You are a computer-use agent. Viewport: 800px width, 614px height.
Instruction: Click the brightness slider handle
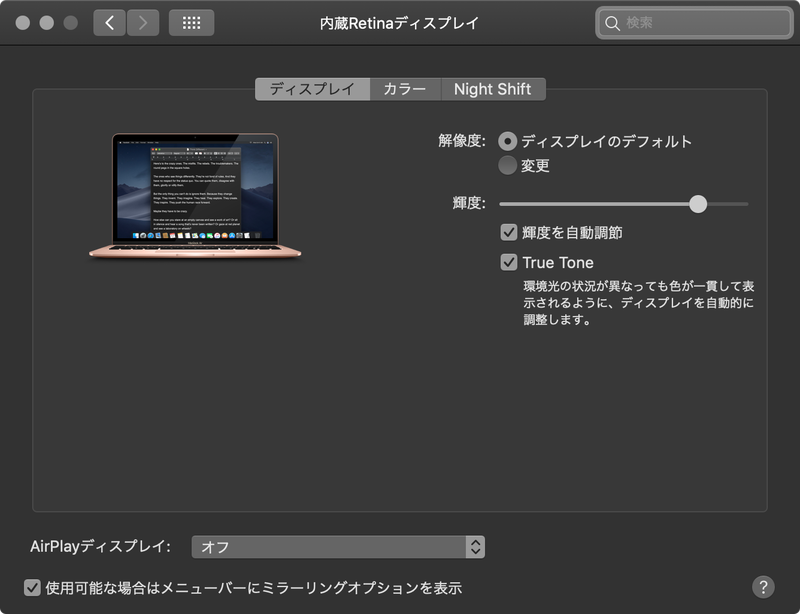(x=699, y=201)
